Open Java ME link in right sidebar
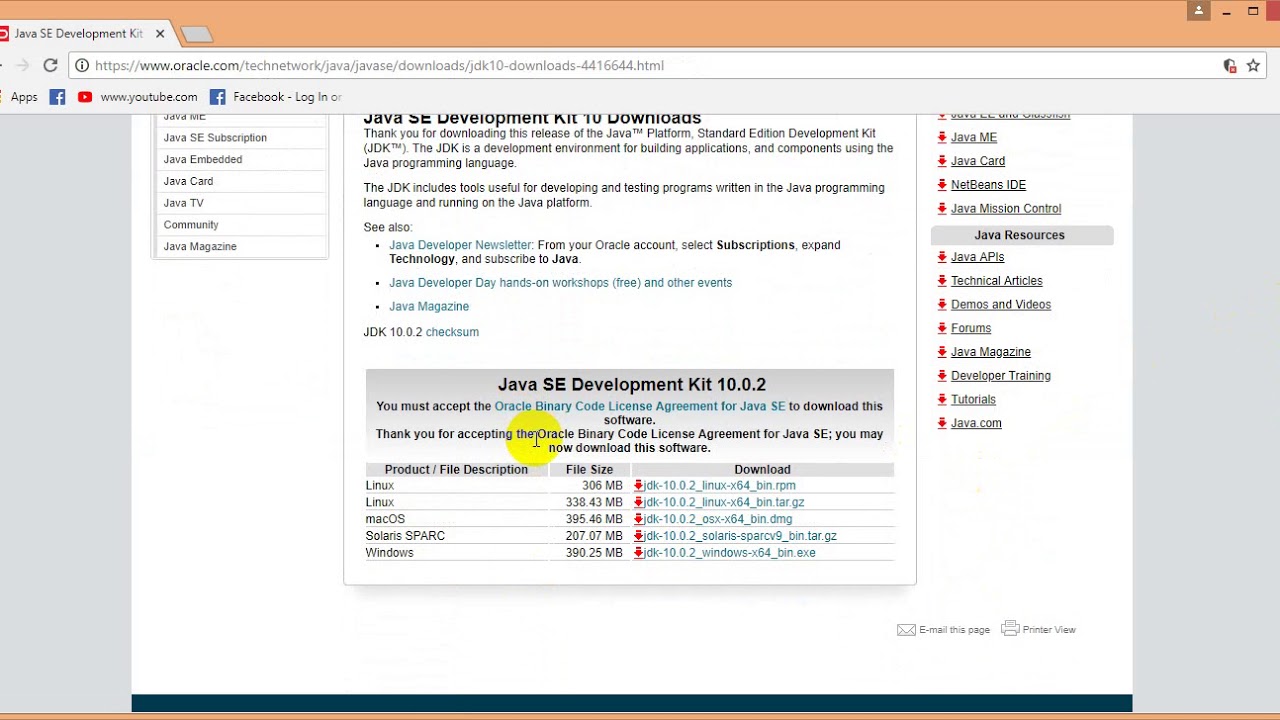This screenshot has height=720, width=1280. click(x=974, y=138)
